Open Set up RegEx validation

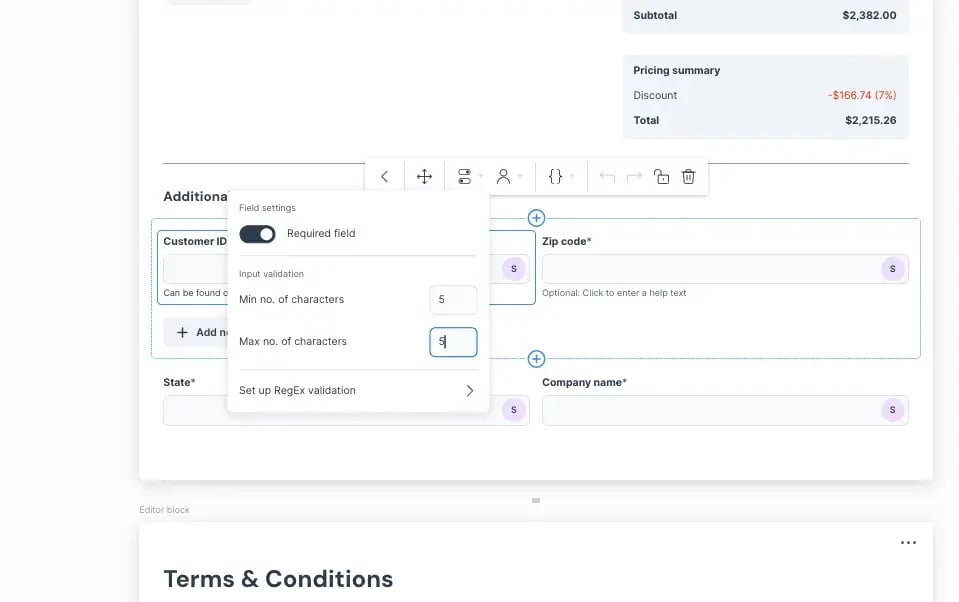pos(358,390)
